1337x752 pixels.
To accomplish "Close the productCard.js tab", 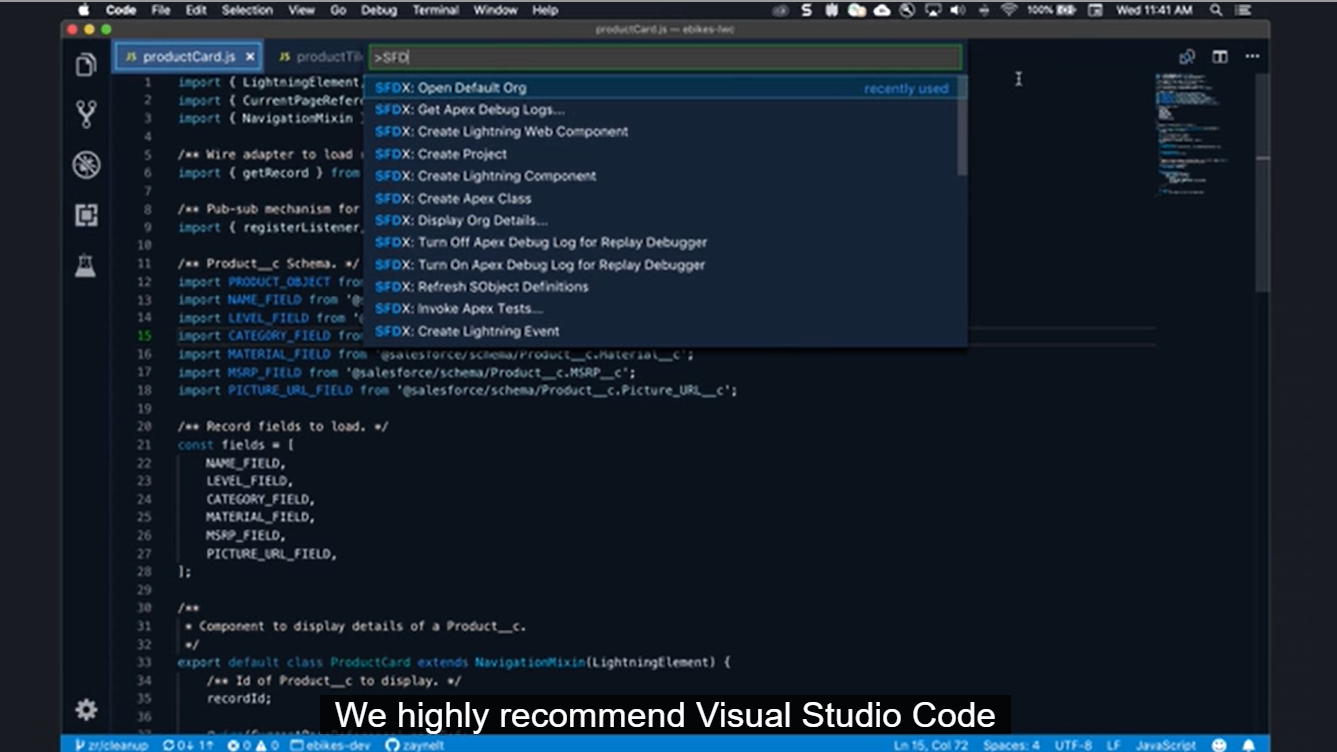I will pyautogui.click(x=250, y=57).
